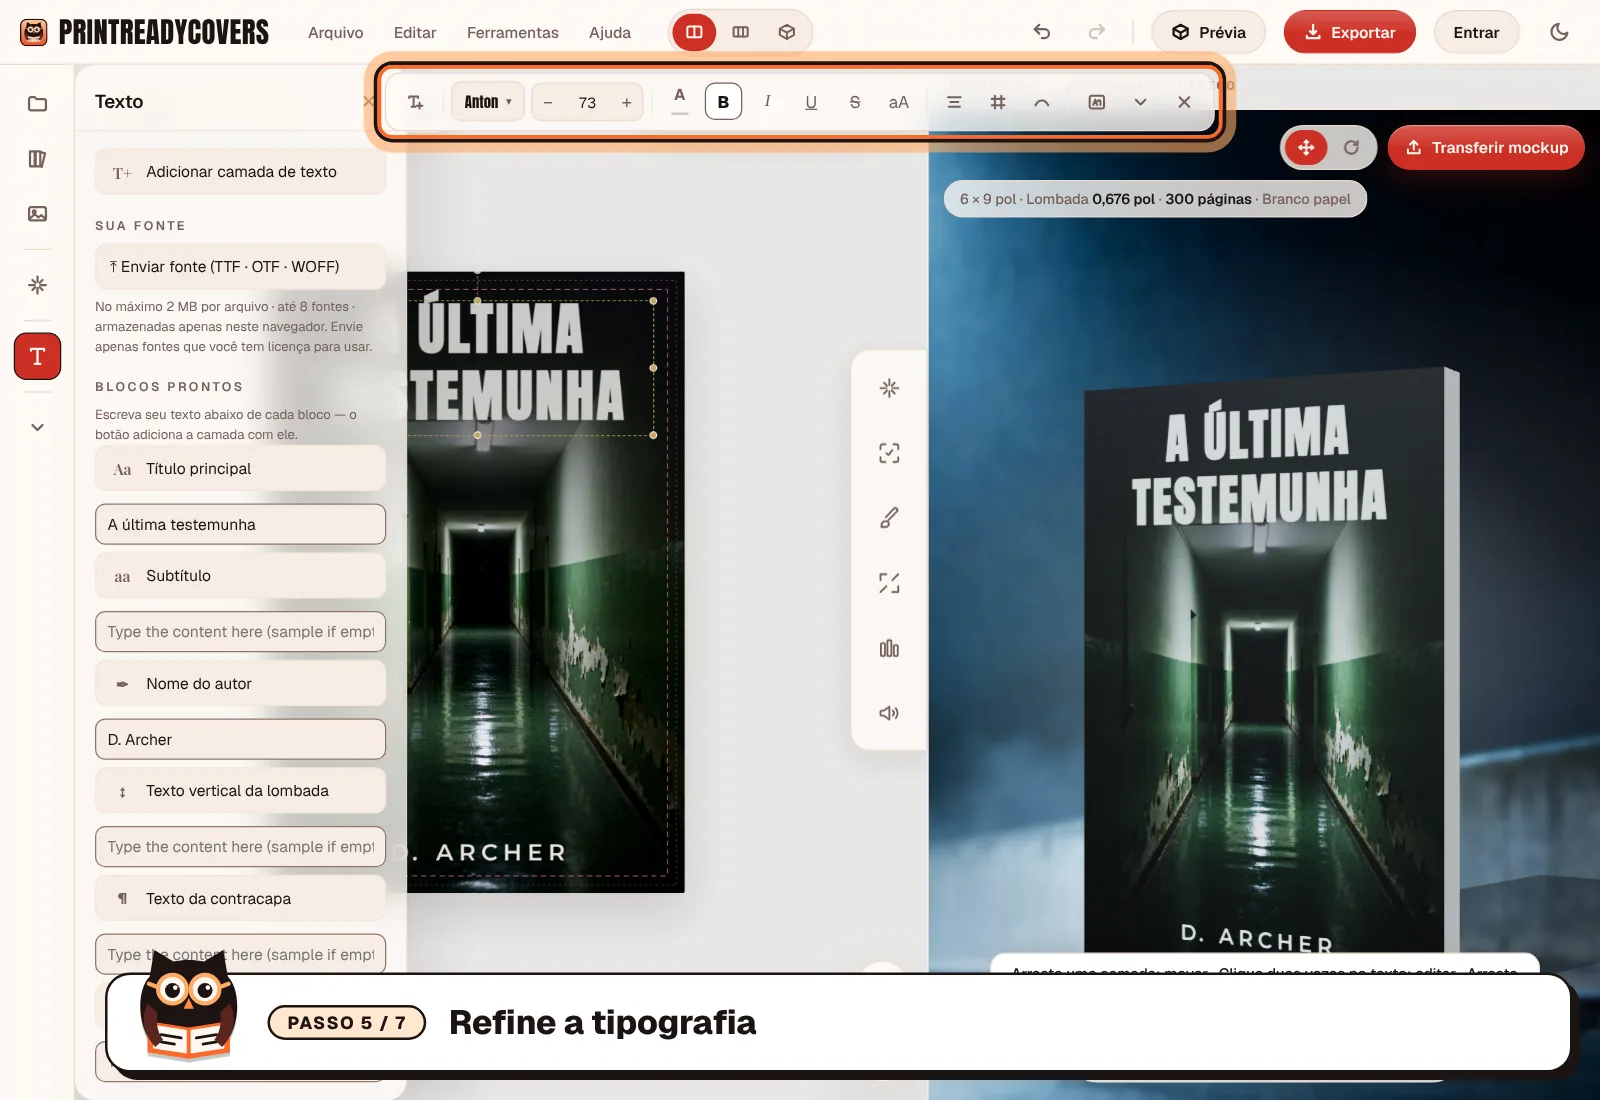
Task: Switch to 3D cube view mode
Action: pos(787,32)
